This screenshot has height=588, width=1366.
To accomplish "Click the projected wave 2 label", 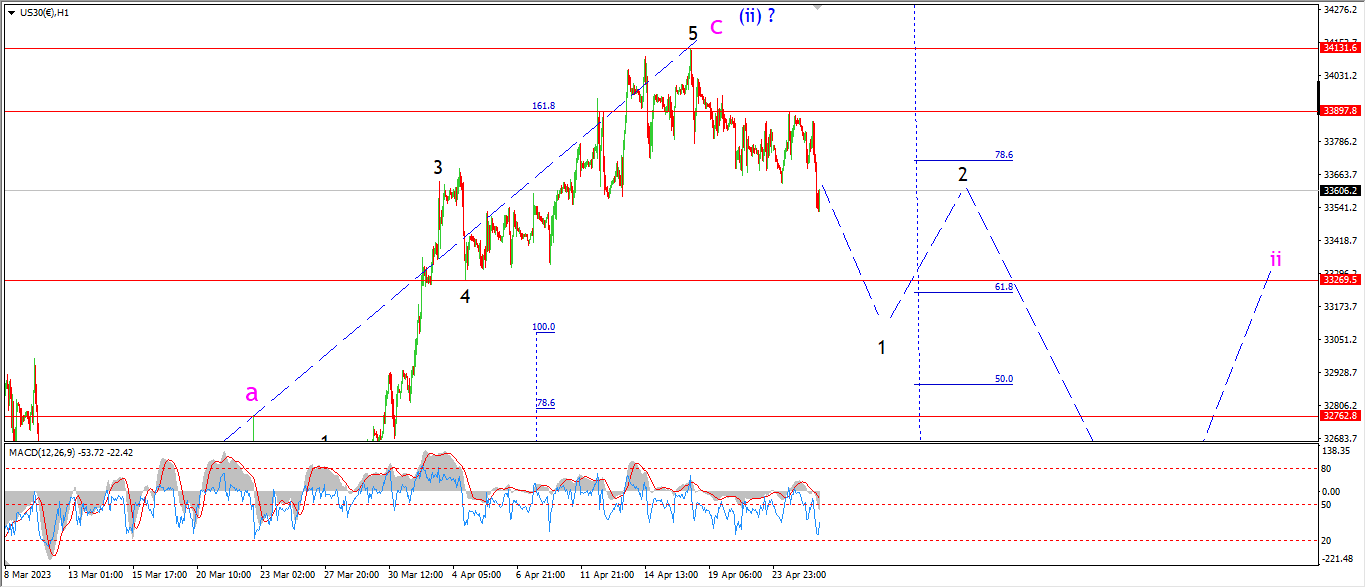I will click(x=963, y=175).
